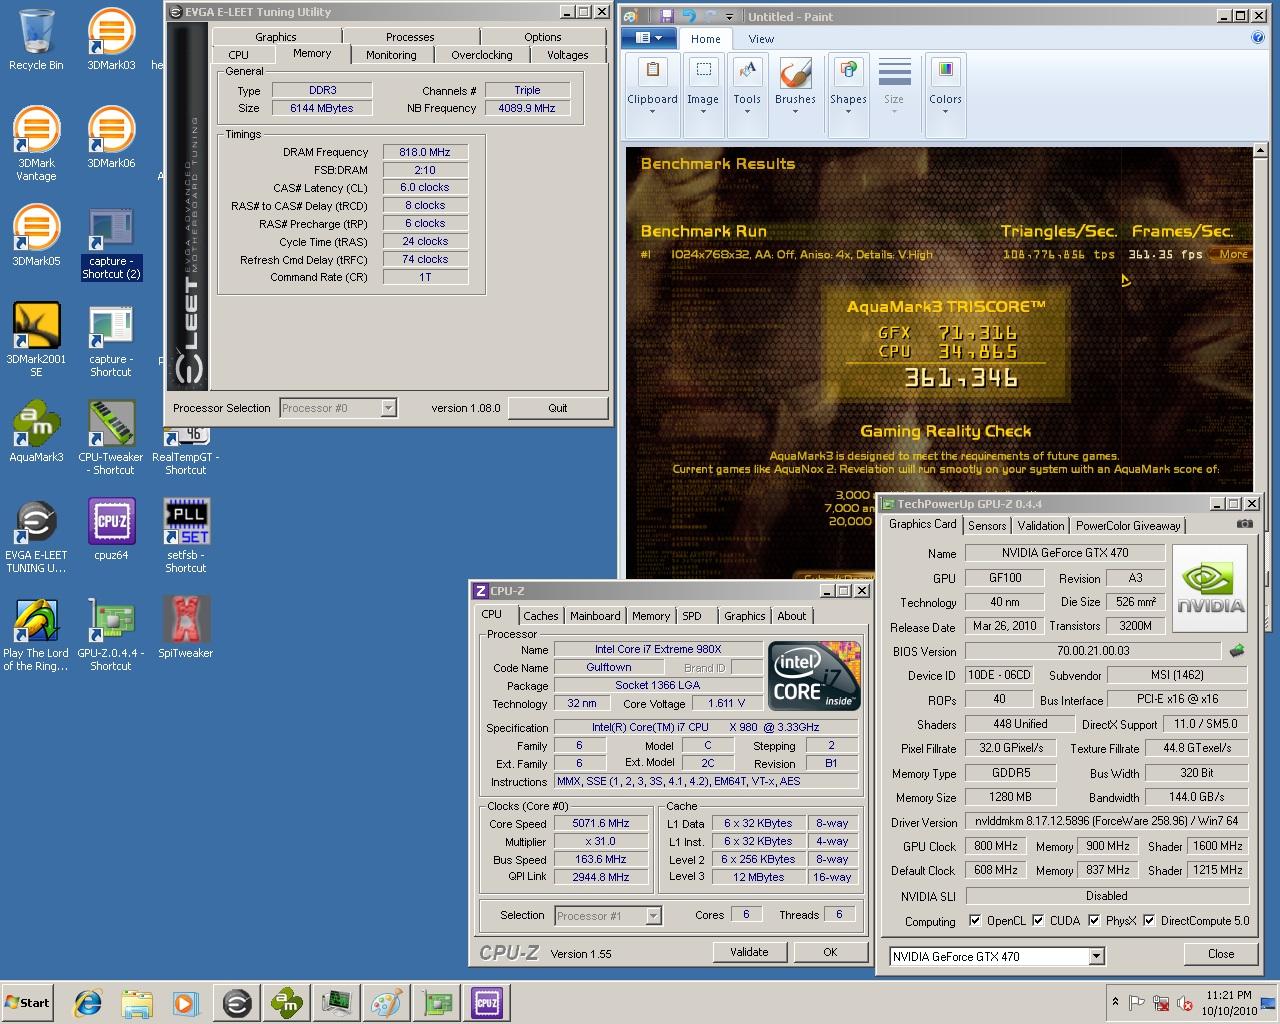Toggle the DirectCompute 5.0 checkbox
This screenshot has height=1024, width=1280.
click(1150, 921)
